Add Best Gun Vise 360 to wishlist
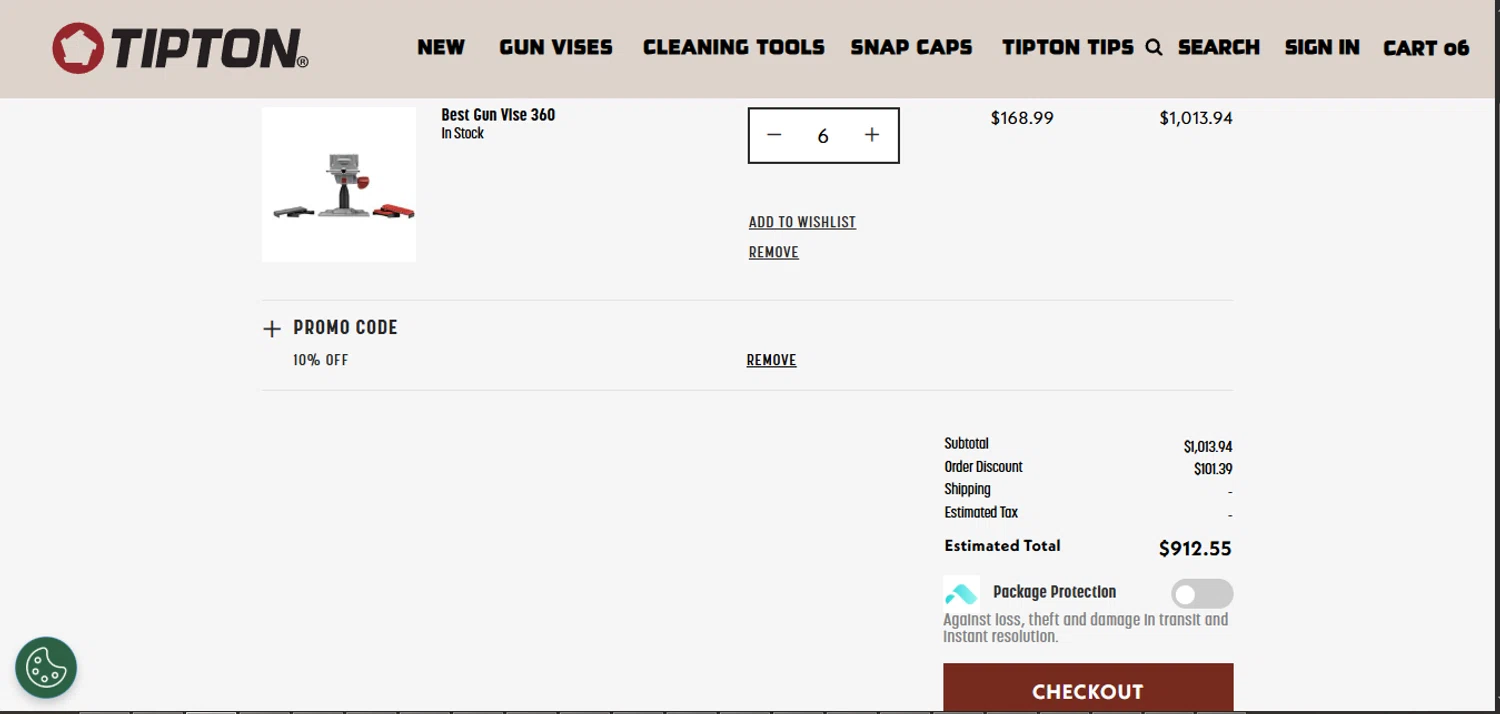1500x714 pixels. pos(802,222)
